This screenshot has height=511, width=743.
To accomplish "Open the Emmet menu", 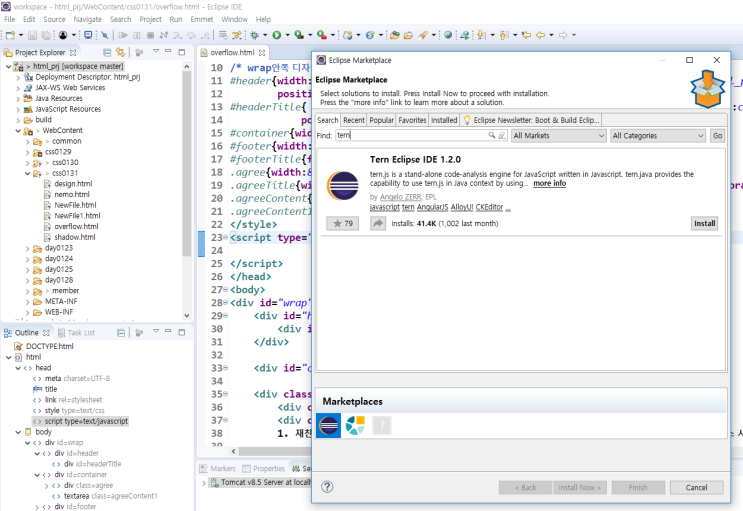I will click(202, 19).
